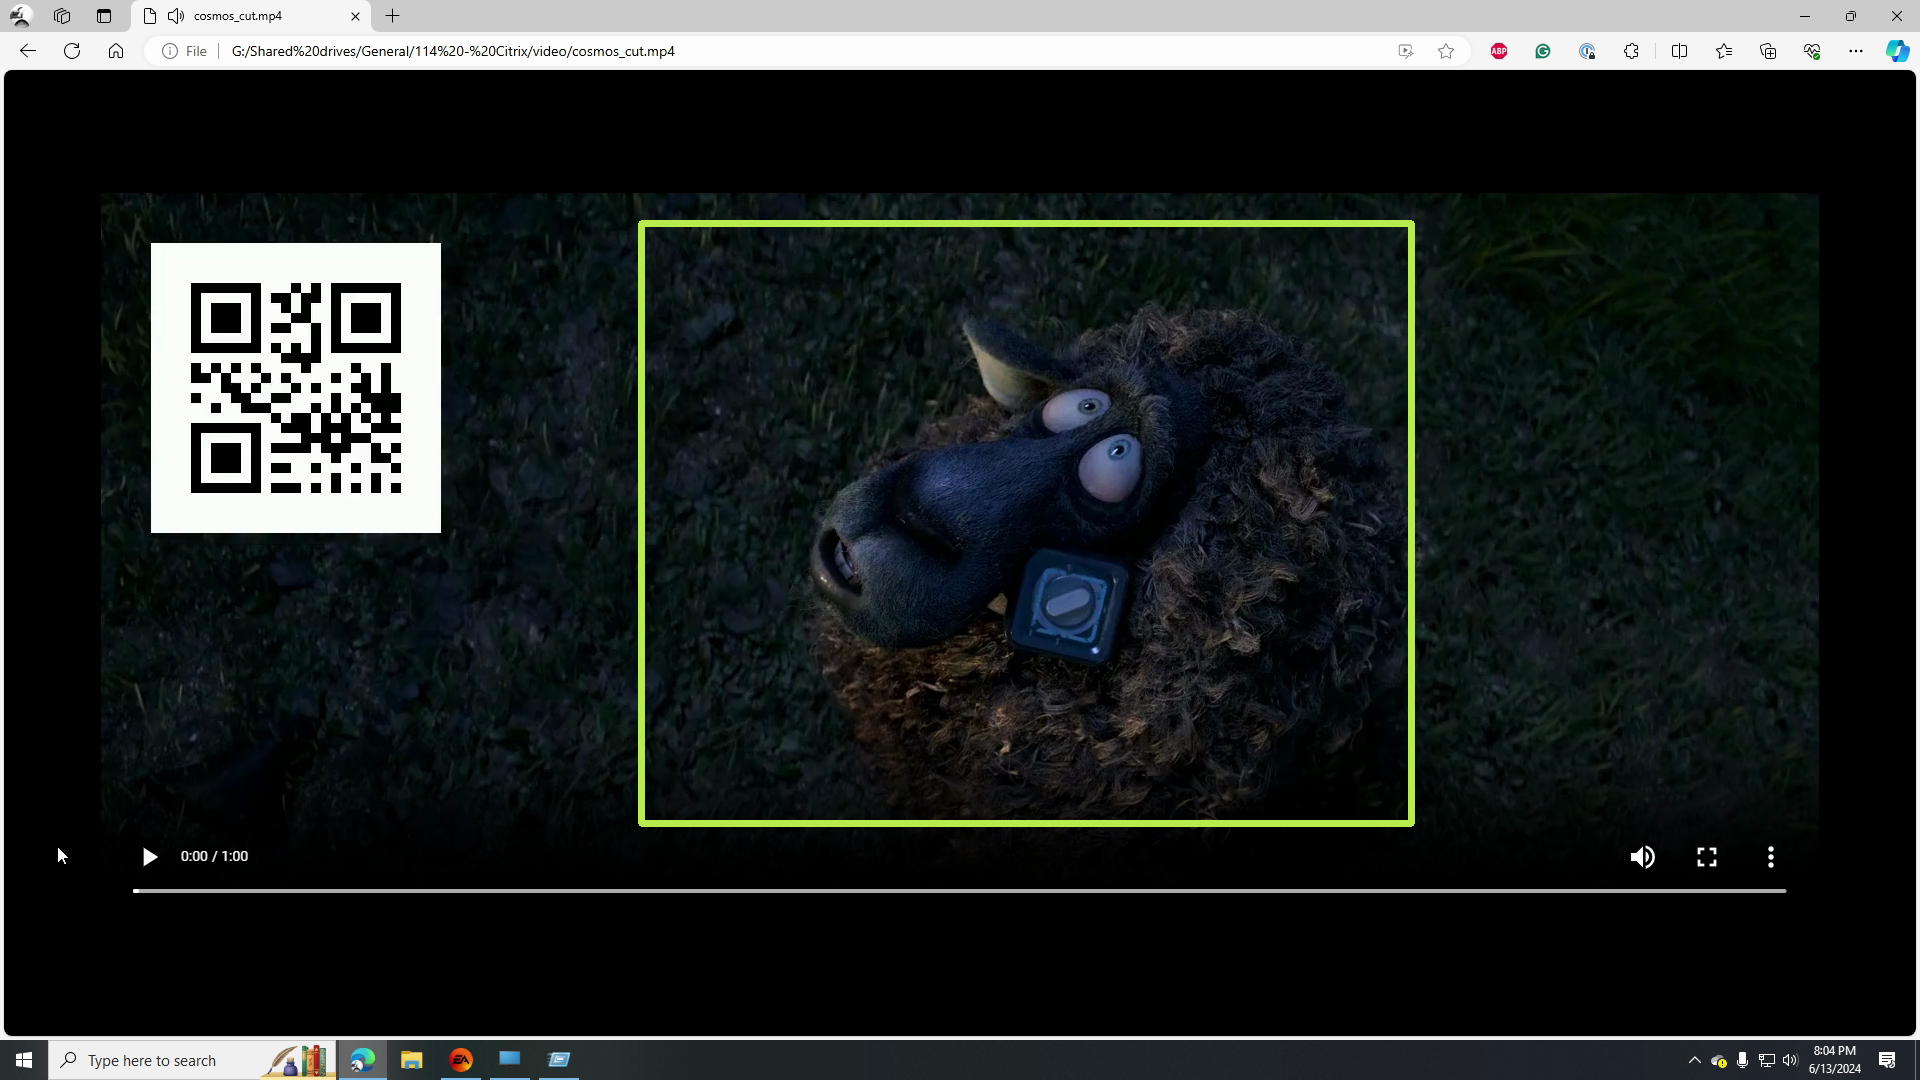Open the Collections panel
1920x1080 pixels.
coord(1768,51)
